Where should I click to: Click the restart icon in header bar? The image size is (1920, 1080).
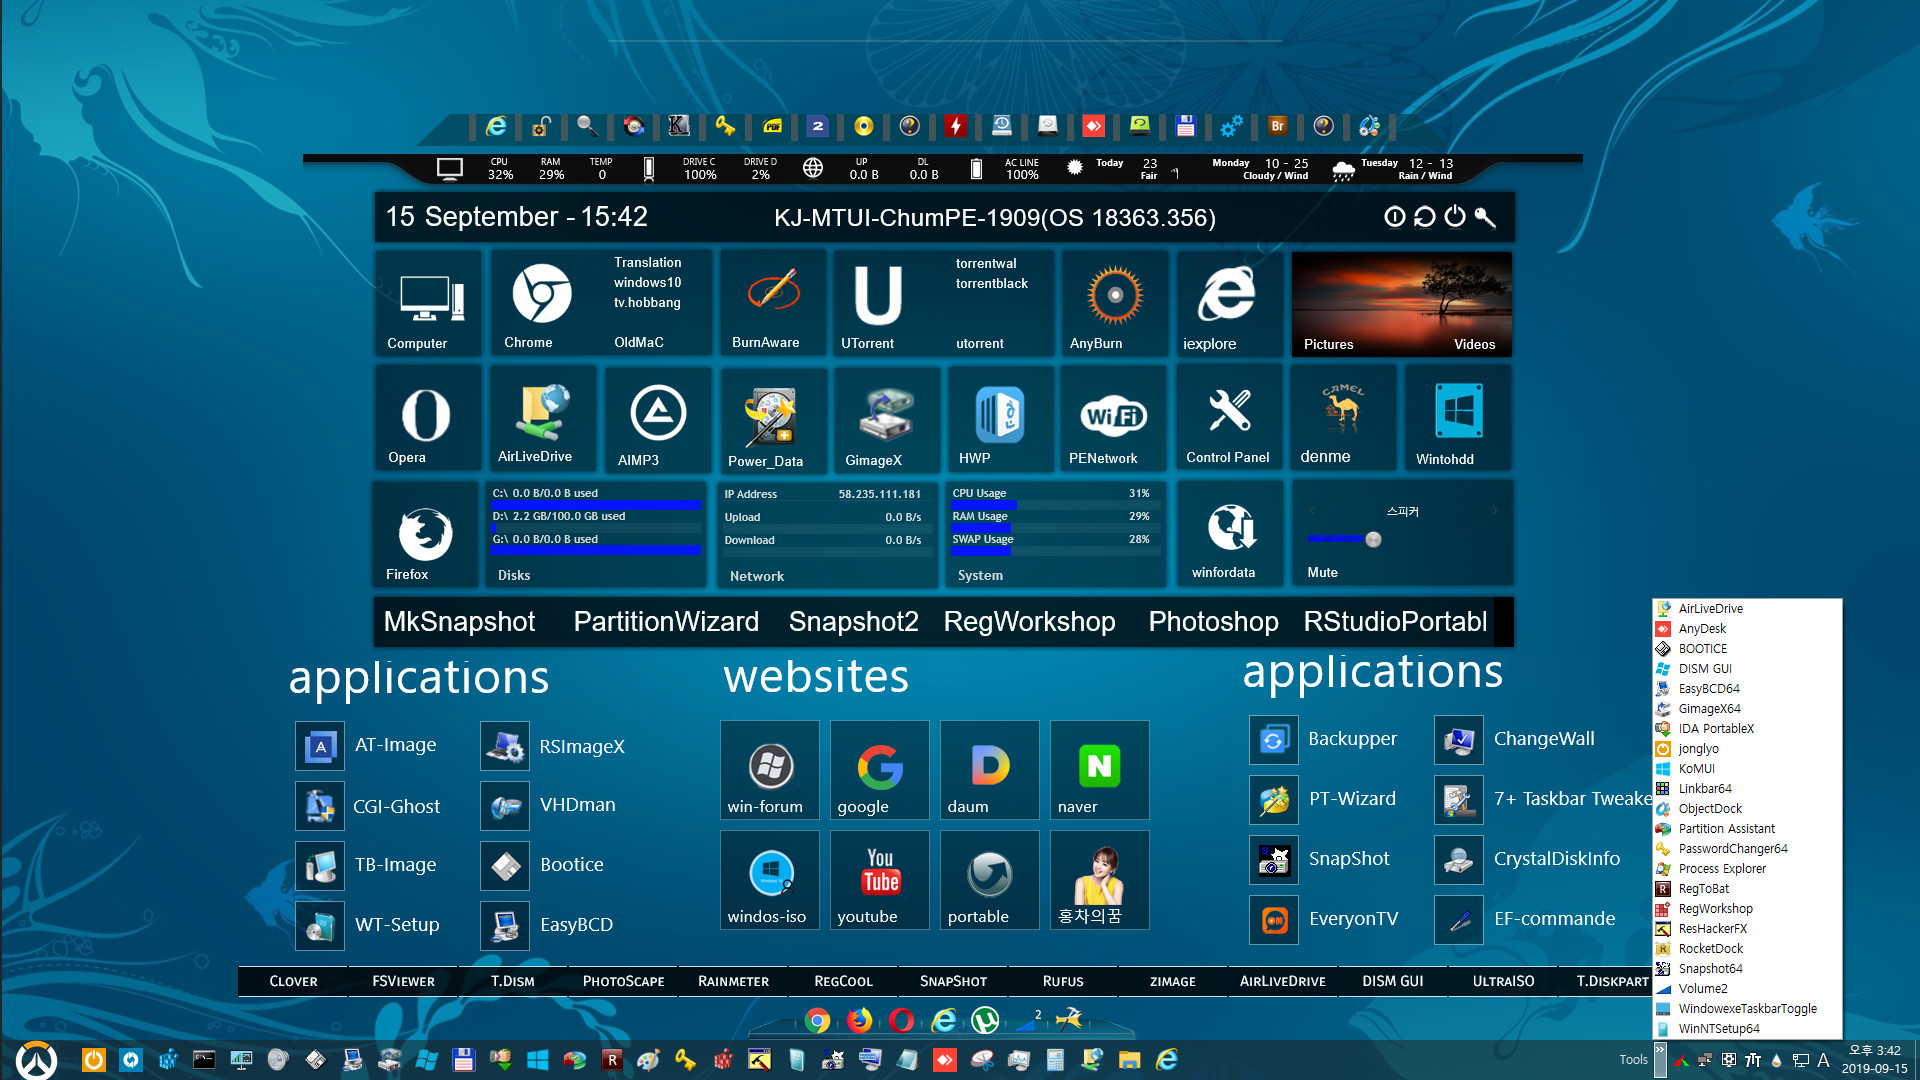coord(1424,217)
